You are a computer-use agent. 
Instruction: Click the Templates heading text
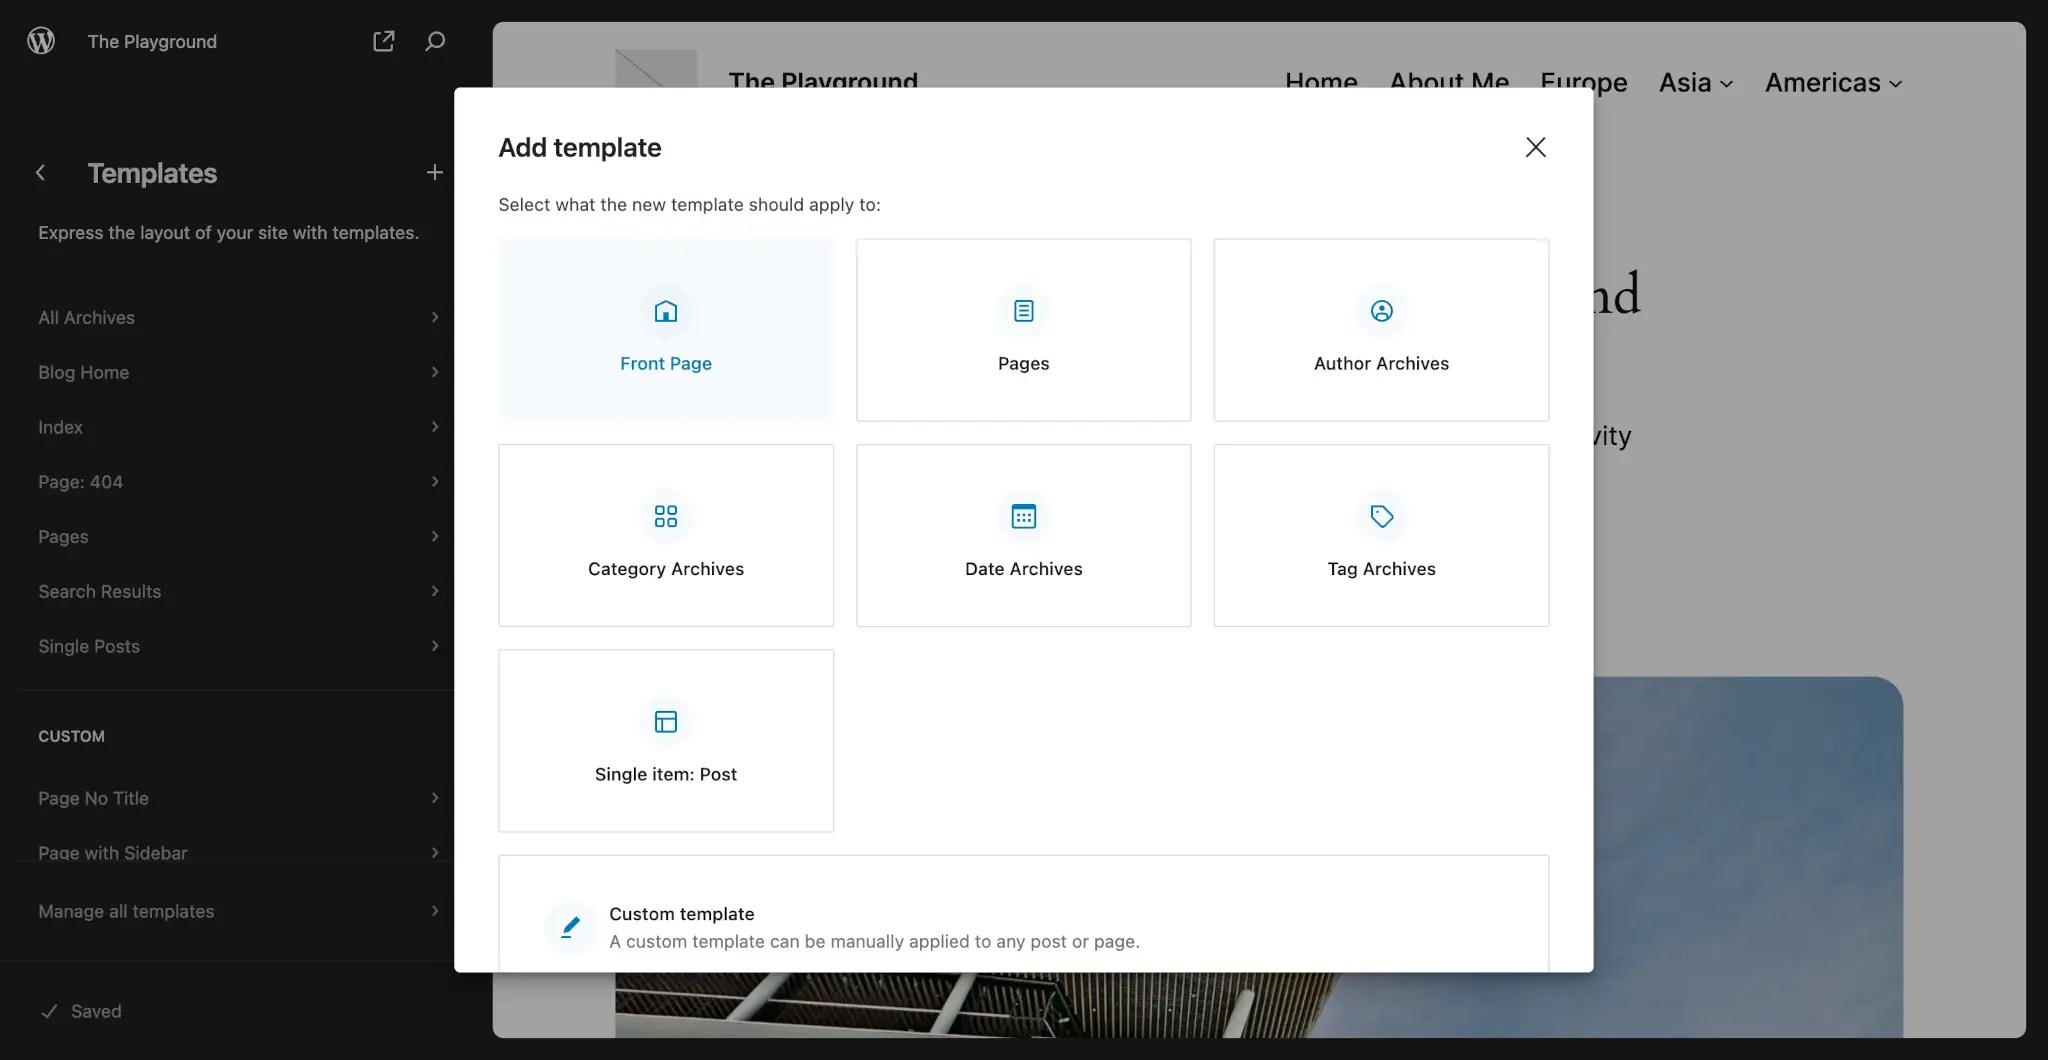pyautogui.click(x=152, y=173)
